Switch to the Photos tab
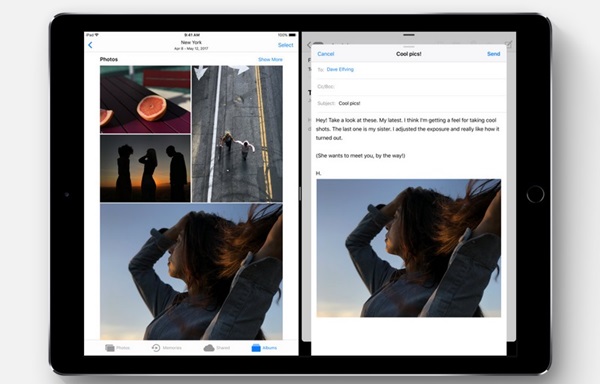600x384 pixels. click(117, 348)
